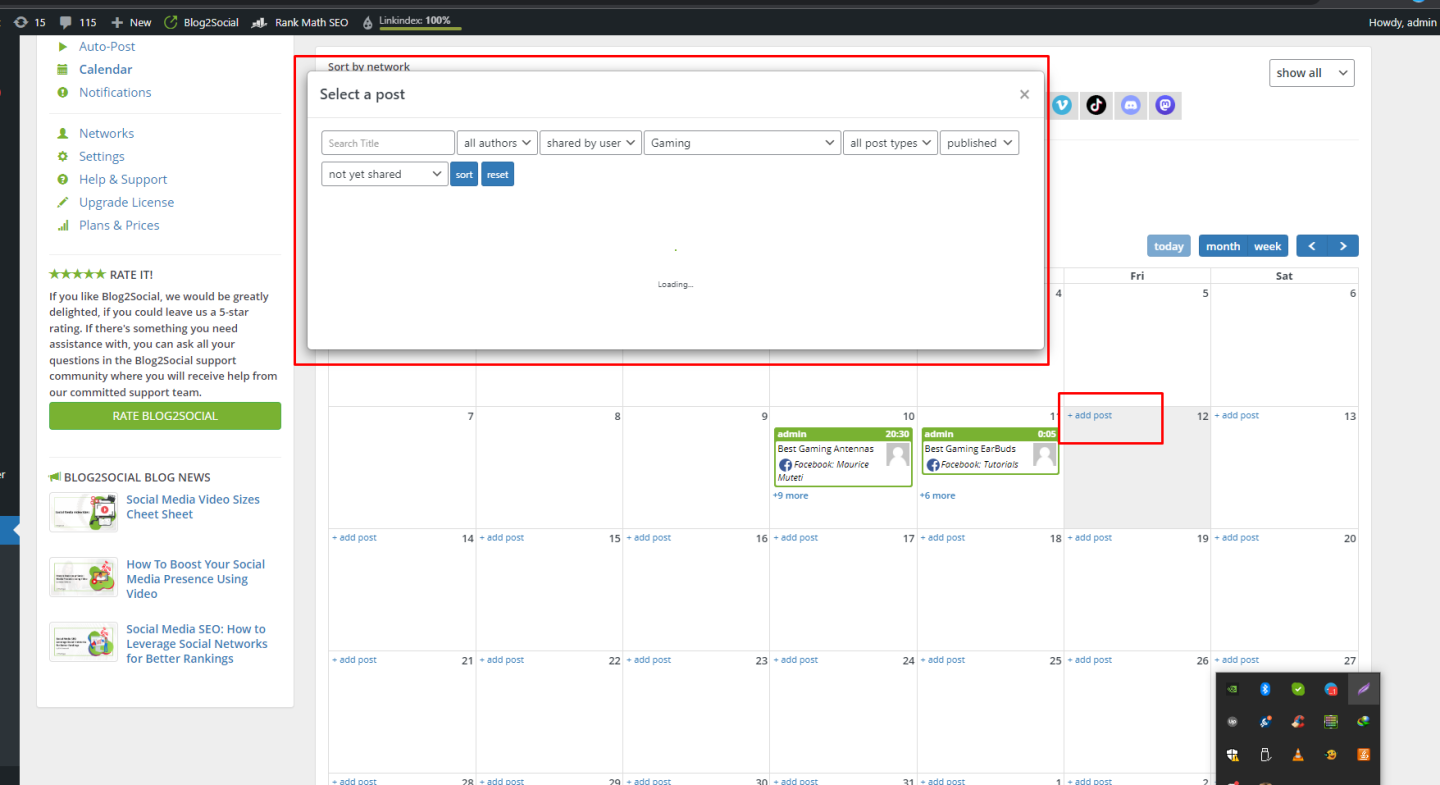Open the shared by user dropdown
The height and width of the screenshot is (785, 1440).
point(591,143)
